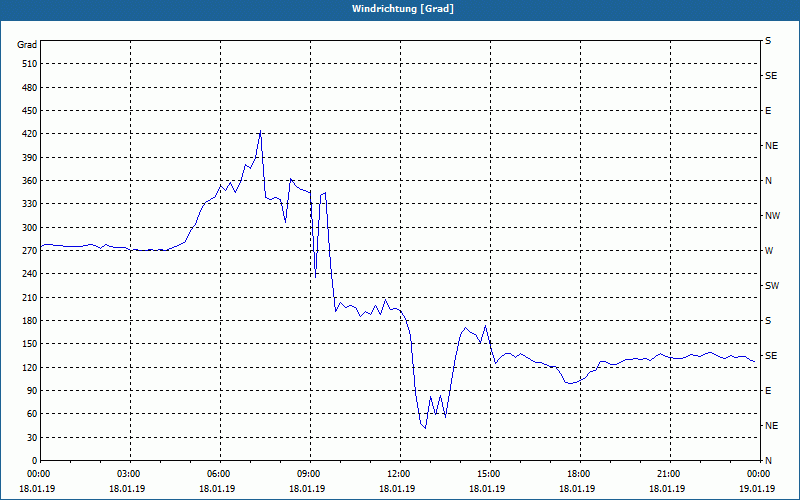Click the 30 degree axis label

33,438
